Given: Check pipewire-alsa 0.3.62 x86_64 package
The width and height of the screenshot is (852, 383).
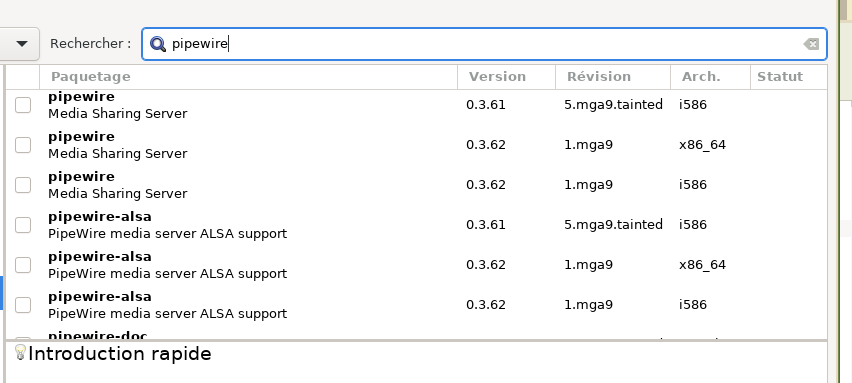Looking at the screenshot, I should point(23,265).
